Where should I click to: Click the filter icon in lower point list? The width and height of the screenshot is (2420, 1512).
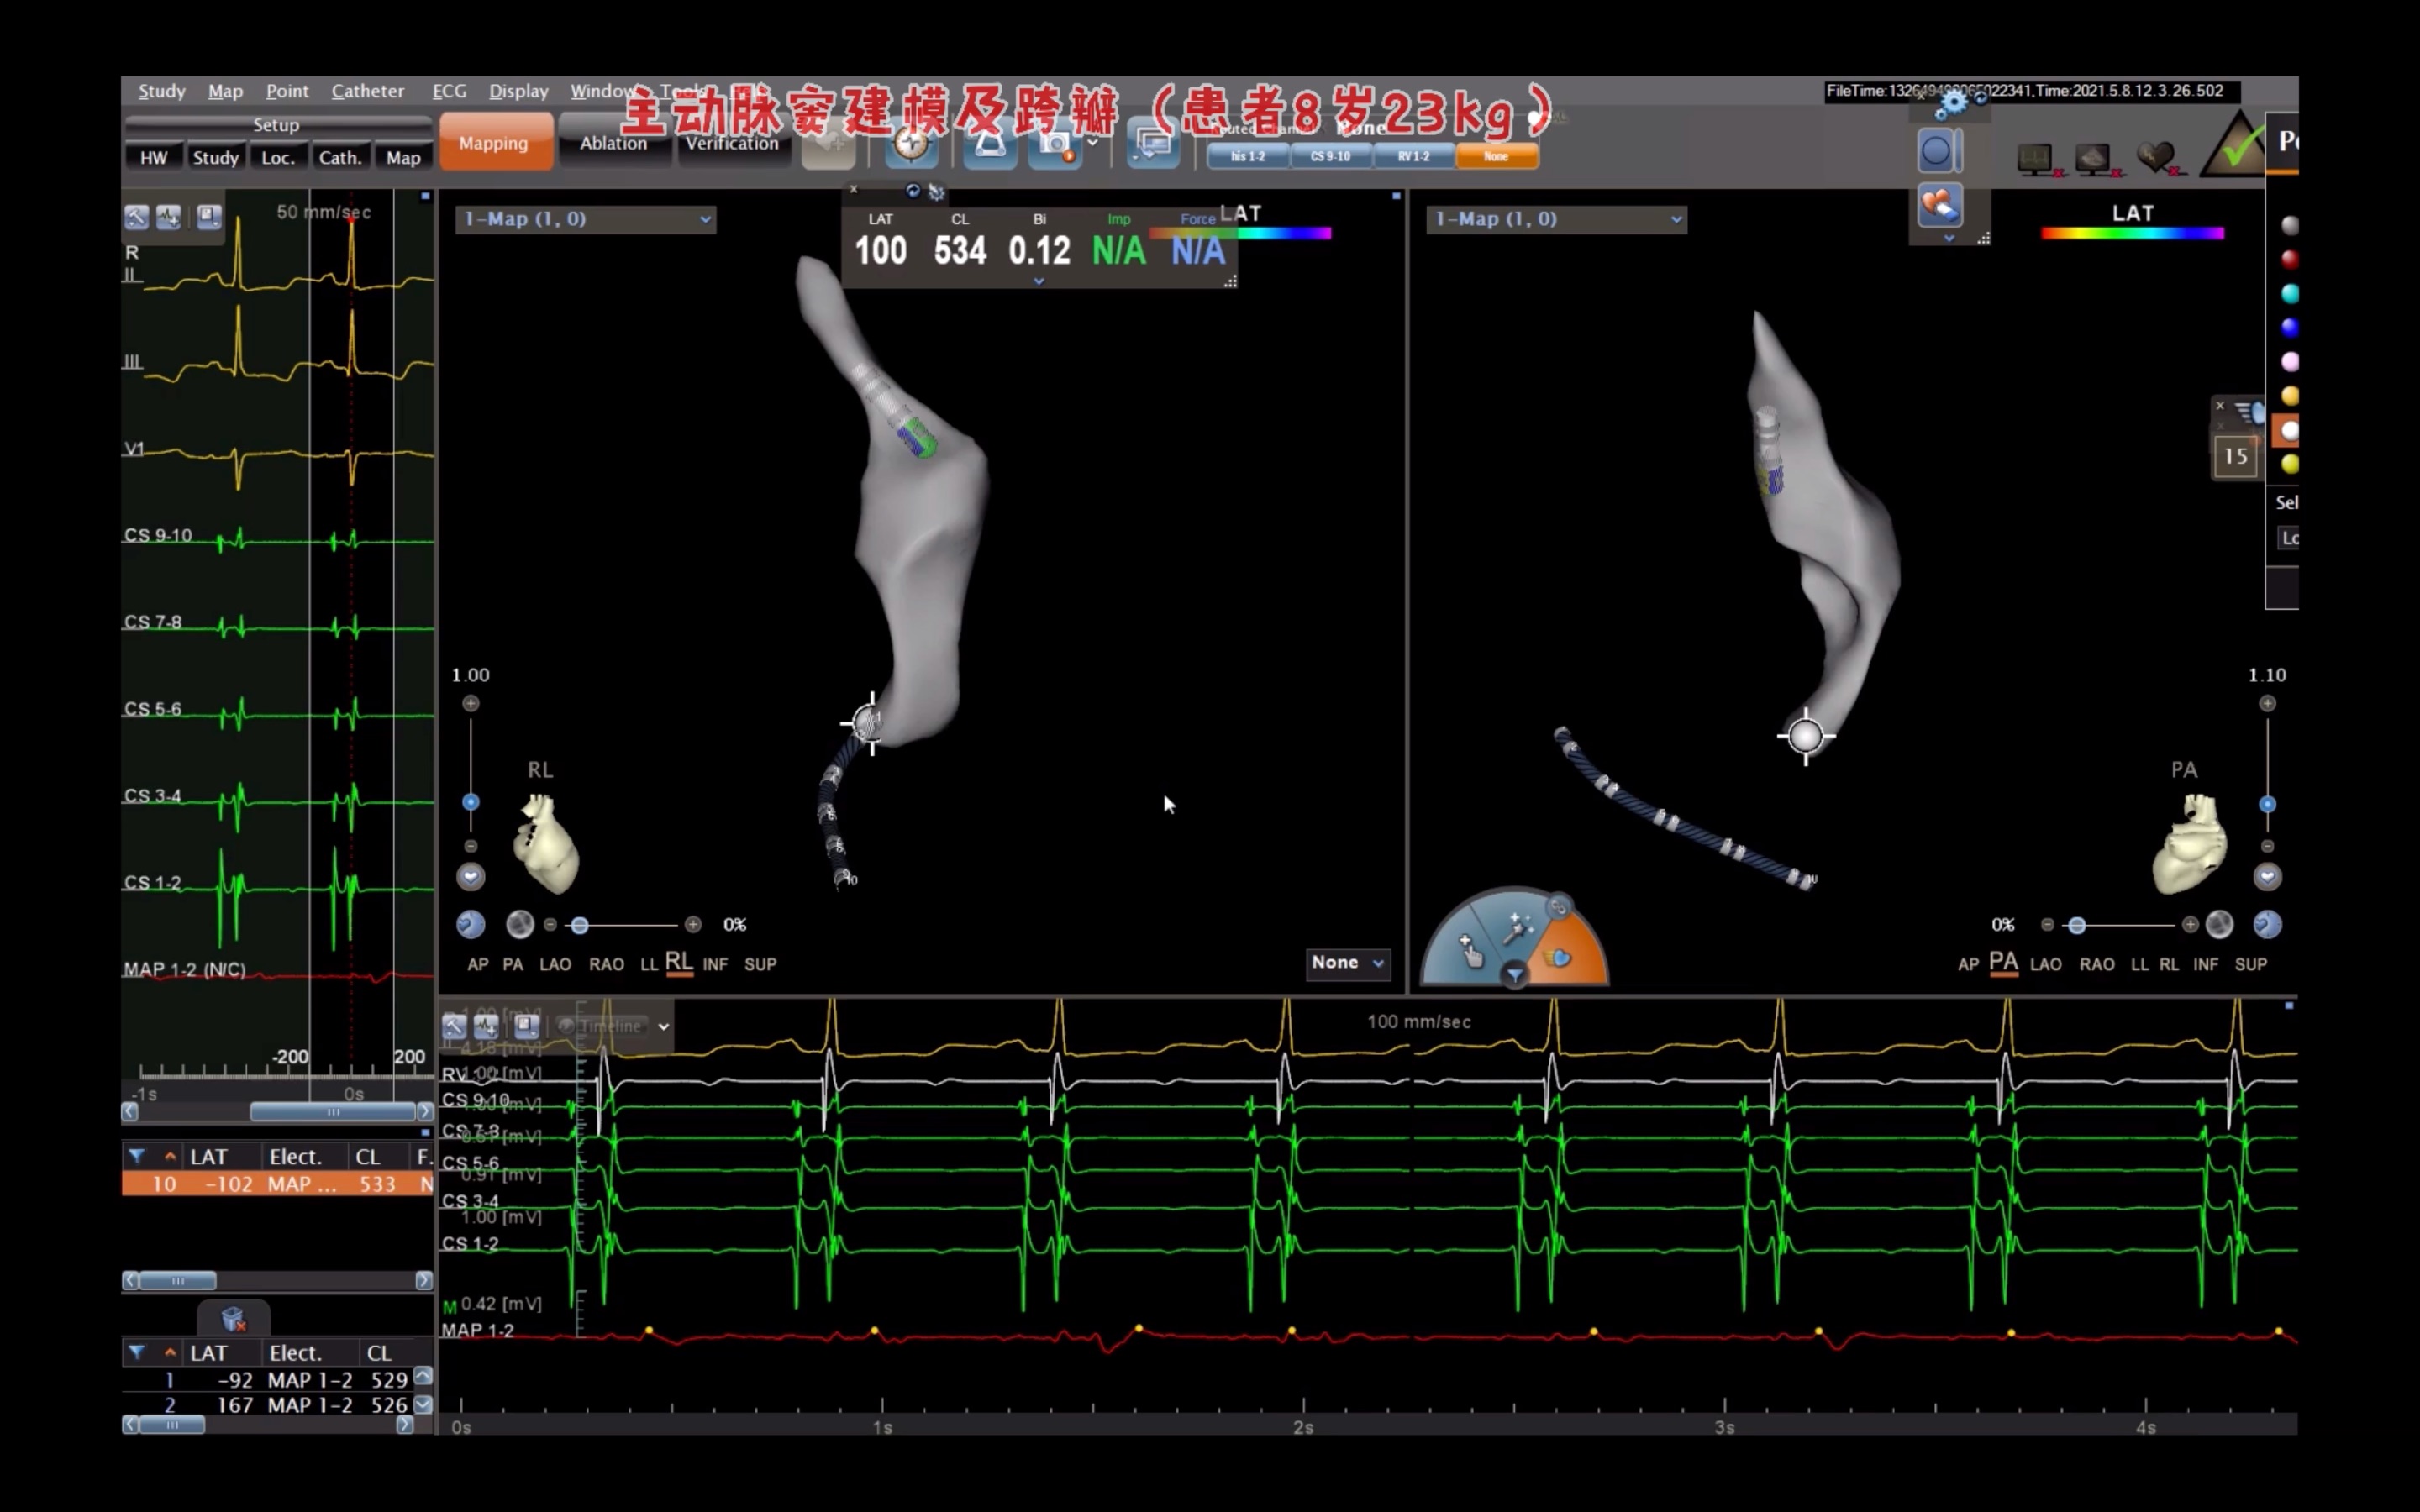137,1352
